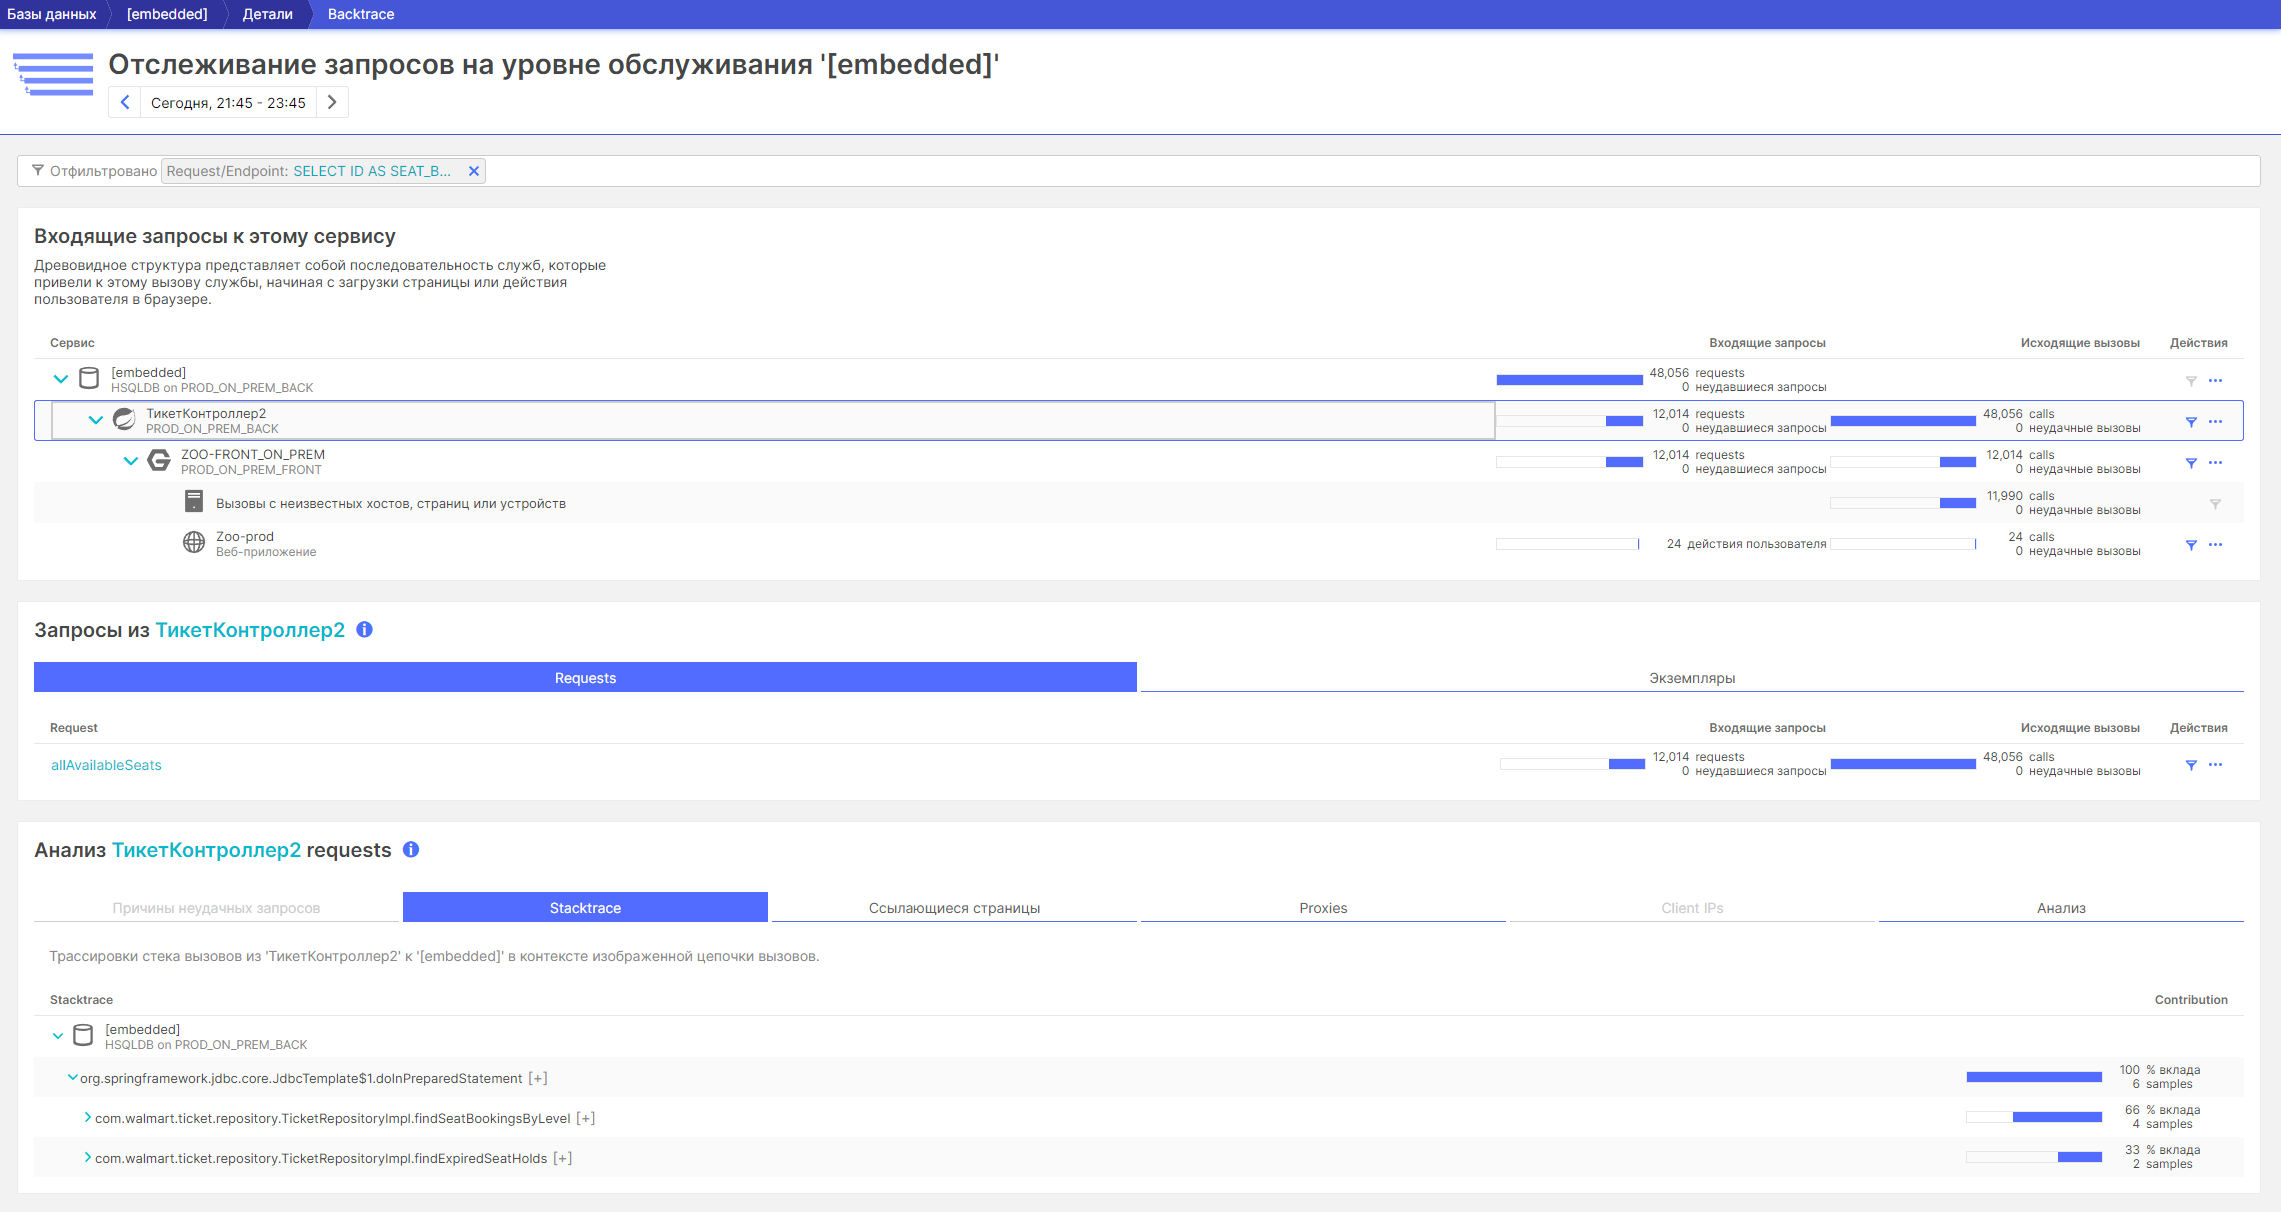Collapse ZOO-FRONT_ON_PREM tree node
Viewport: 2281px width, 1212px height.
point(131,461)
